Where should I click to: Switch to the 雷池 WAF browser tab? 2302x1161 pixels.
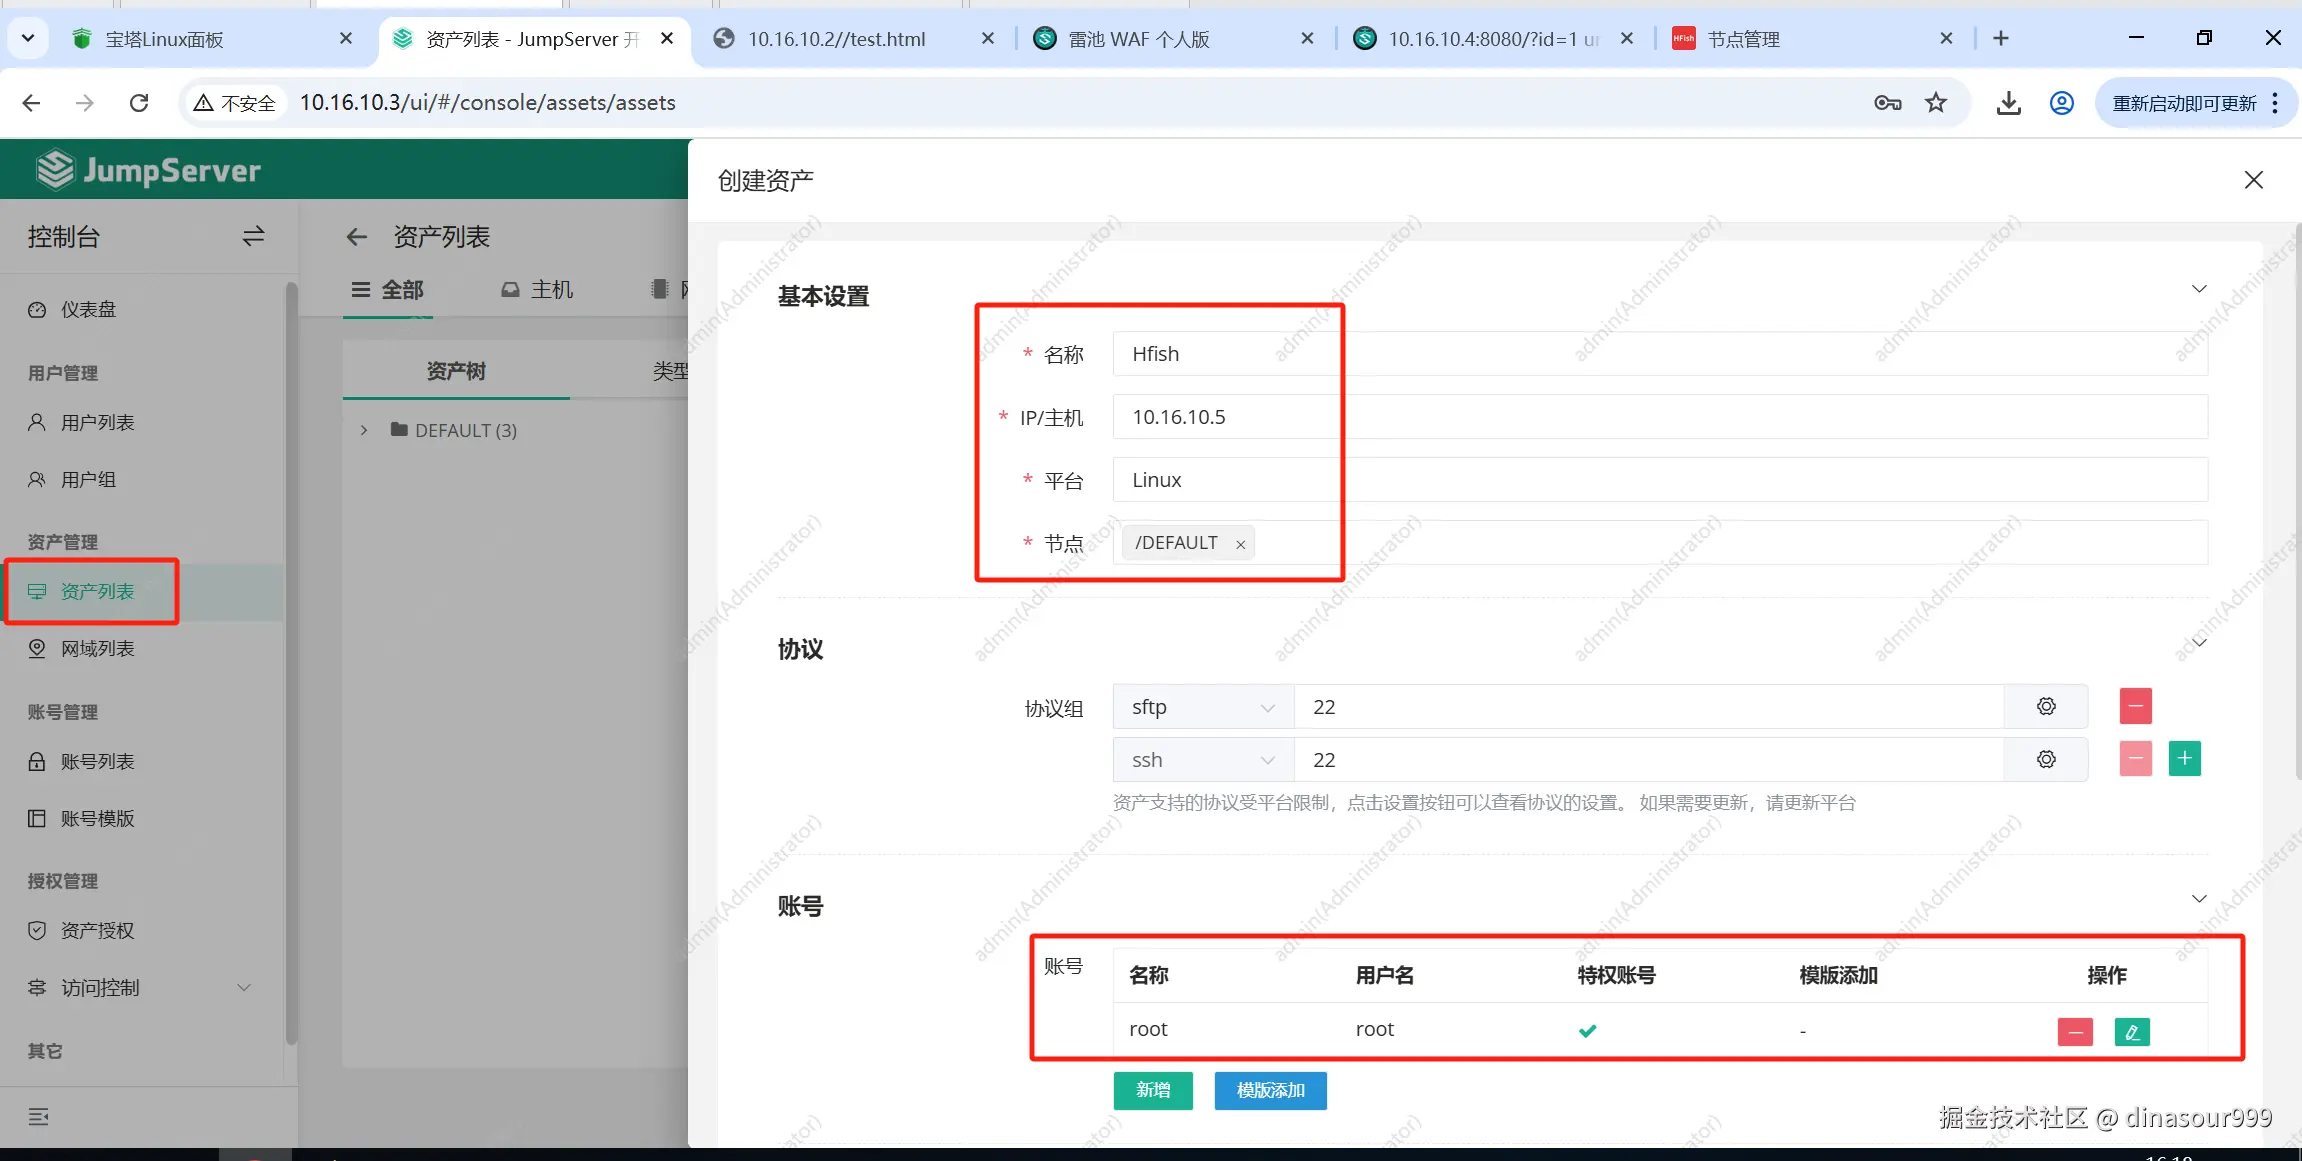(1138, 39)
